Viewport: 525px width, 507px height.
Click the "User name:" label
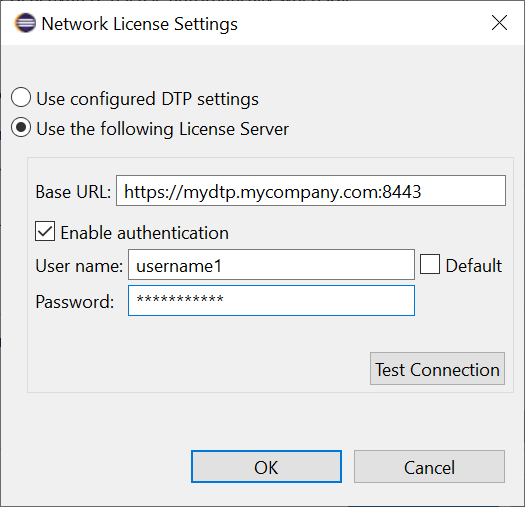[x=79, y=266]
